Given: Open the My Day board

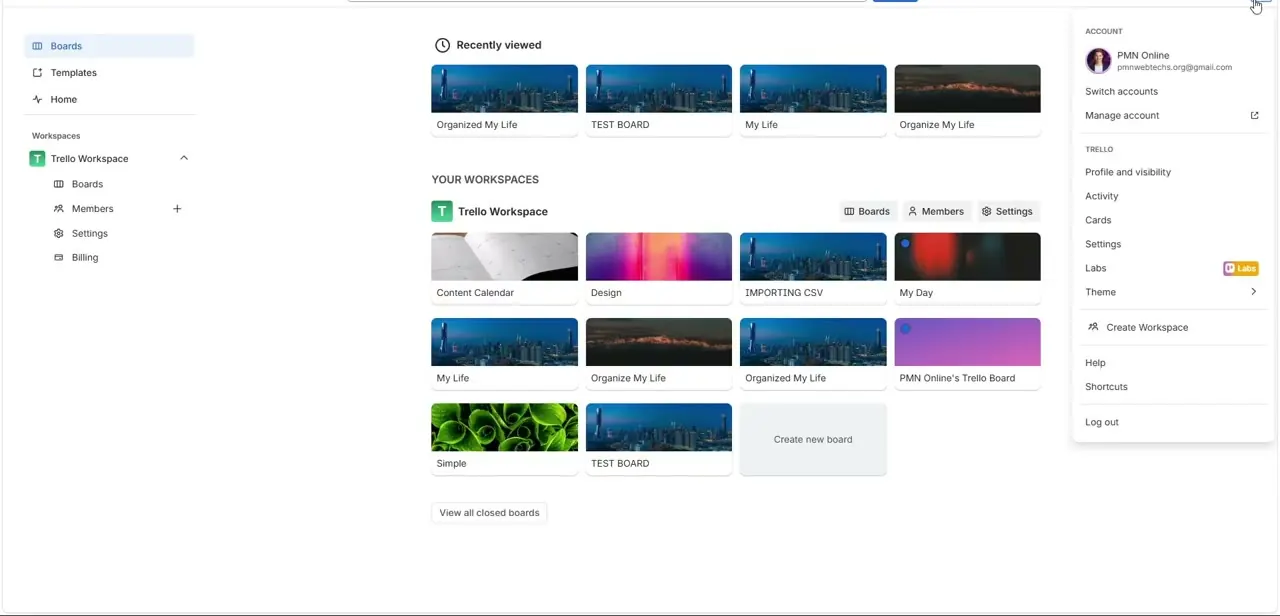Looking at the screenshot, I should (968, 269).
